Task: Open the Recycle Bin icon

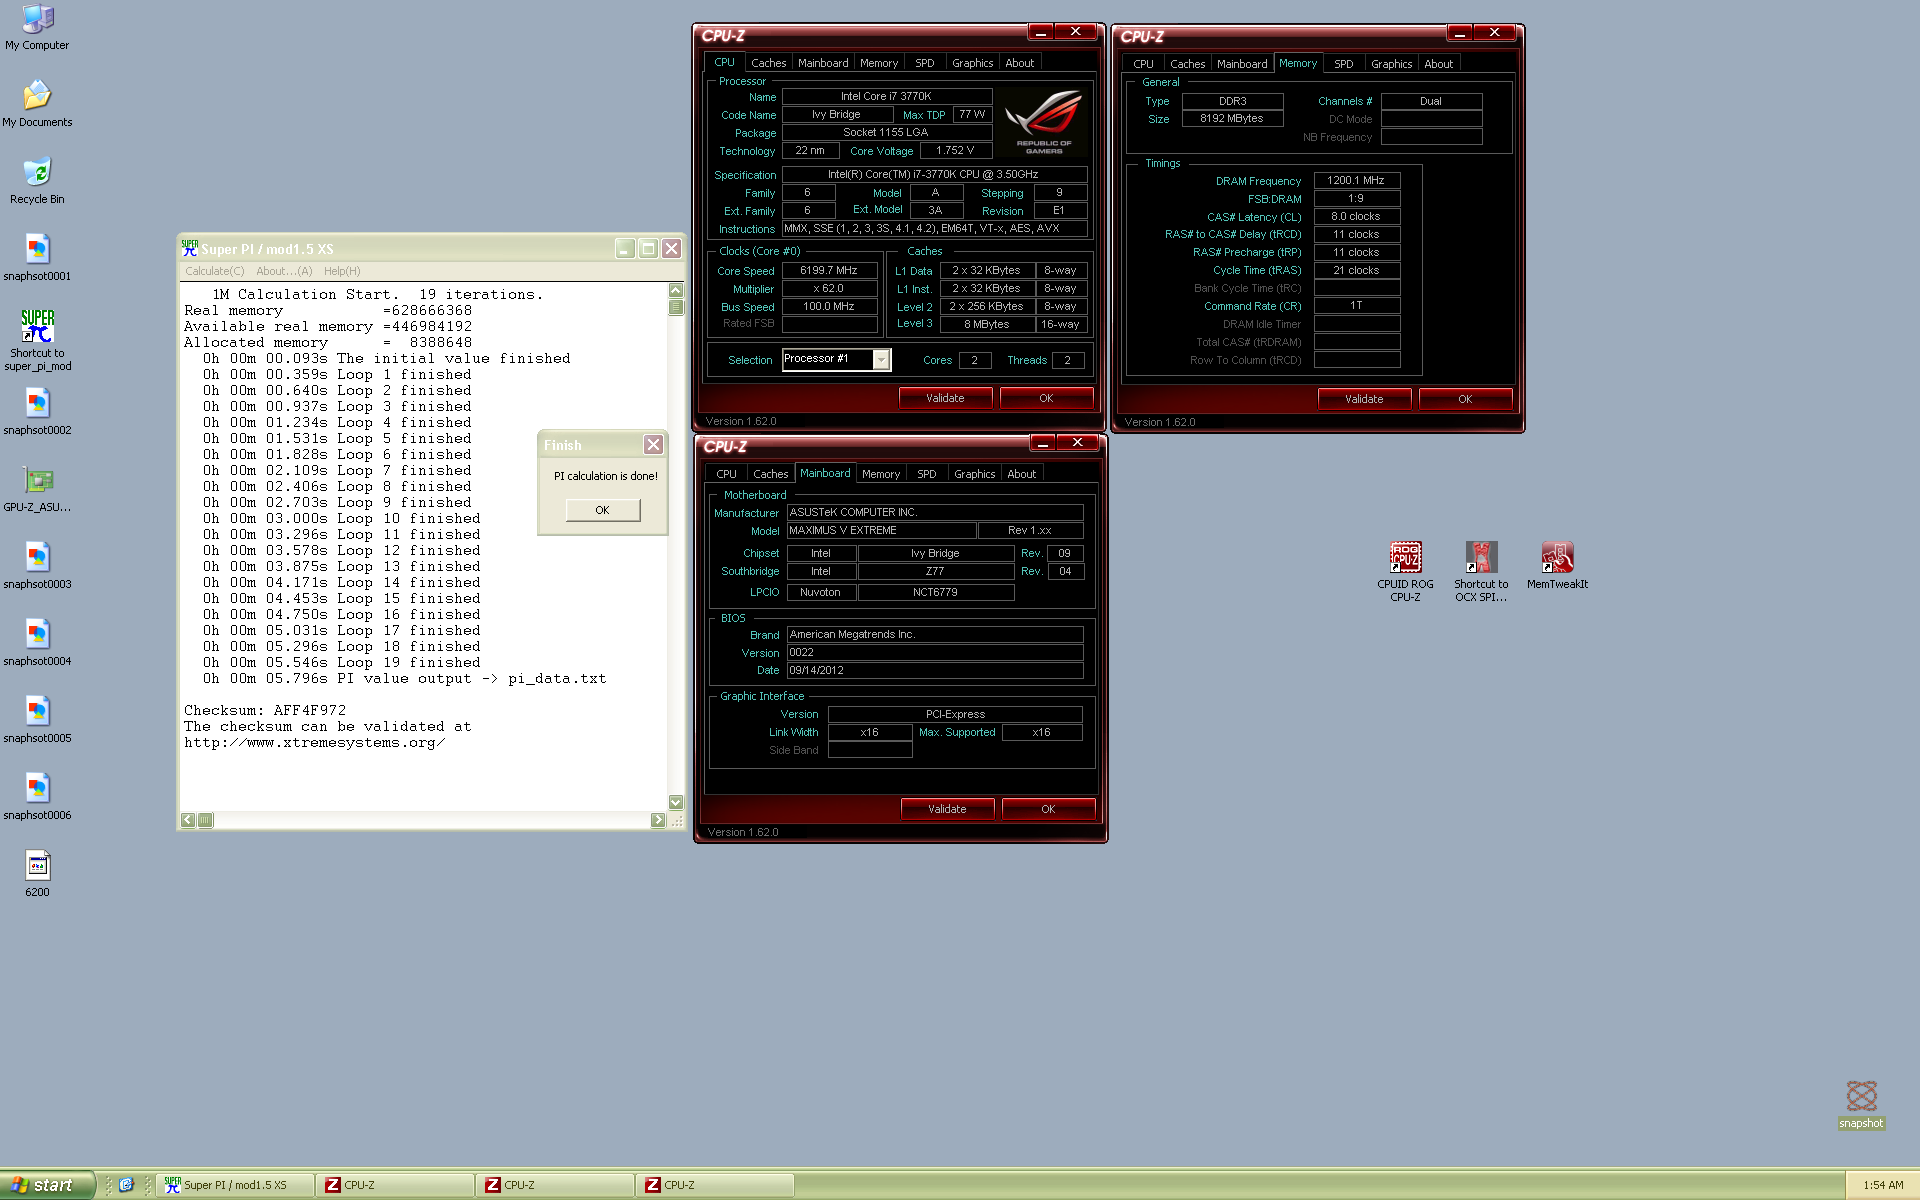Action: pyautogui.click(x=37, y=181)
